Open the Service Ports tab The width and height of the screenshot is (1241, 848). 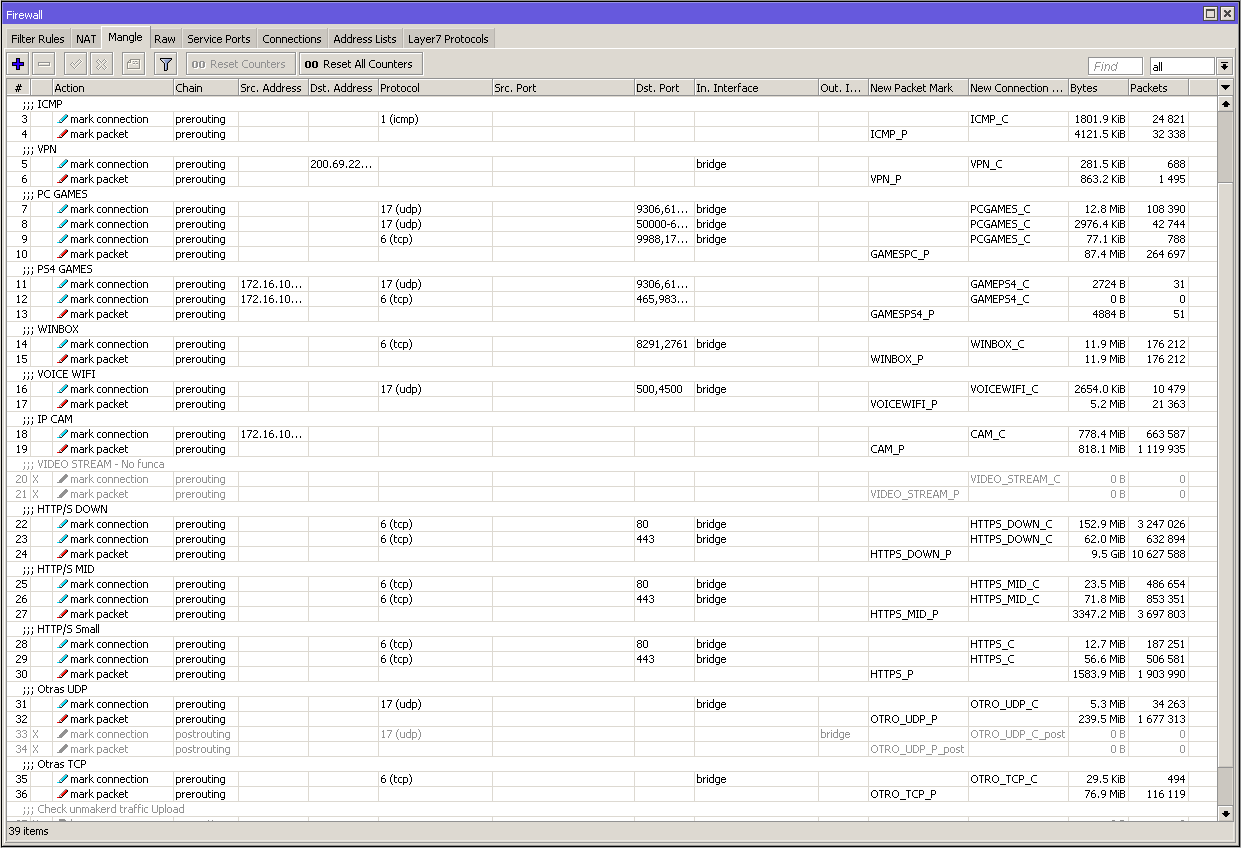pyautogui.click(x=219, y=39)
